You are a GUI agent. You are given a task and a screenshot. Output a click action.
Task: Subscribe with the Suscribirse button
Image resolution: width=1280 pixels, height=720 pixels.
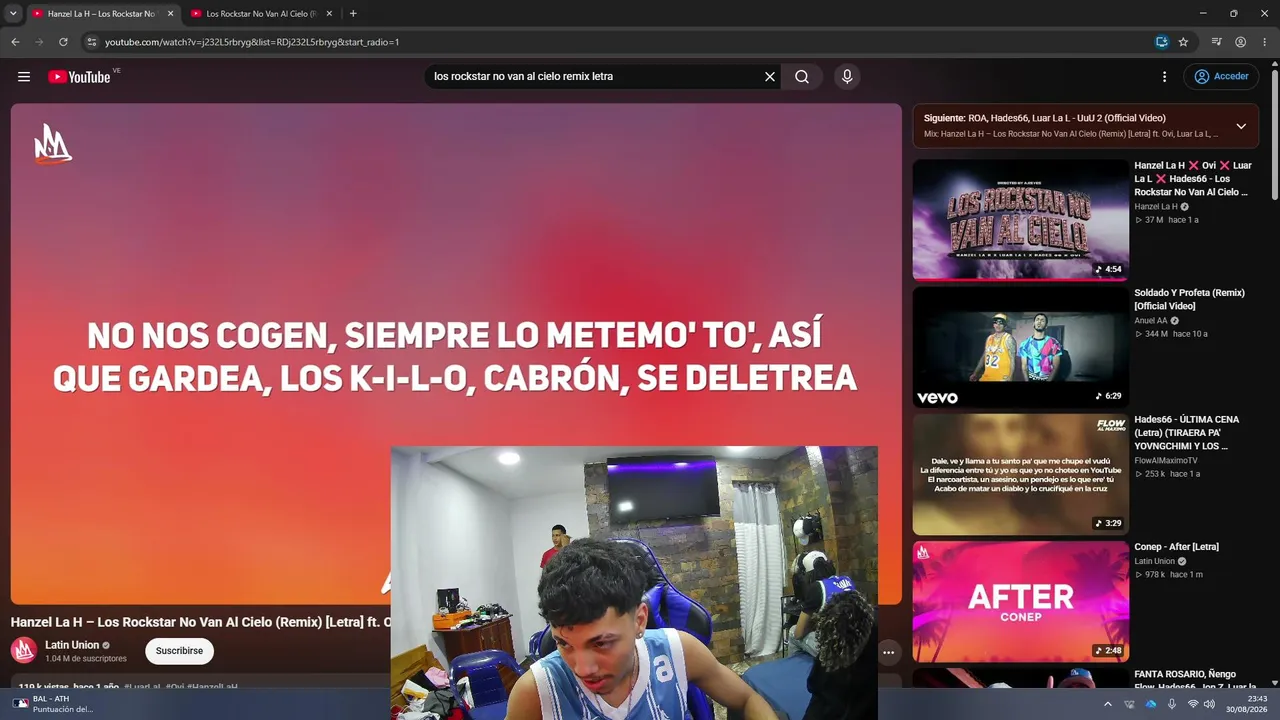179,651
